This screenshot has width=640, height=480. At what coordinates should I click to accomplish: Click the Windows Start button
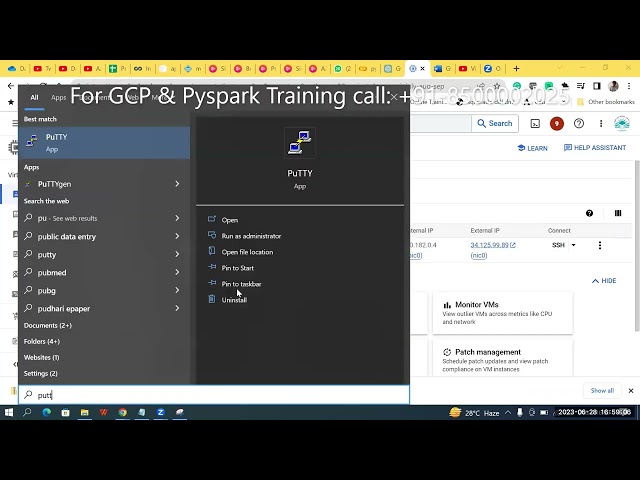coord(9,413)
